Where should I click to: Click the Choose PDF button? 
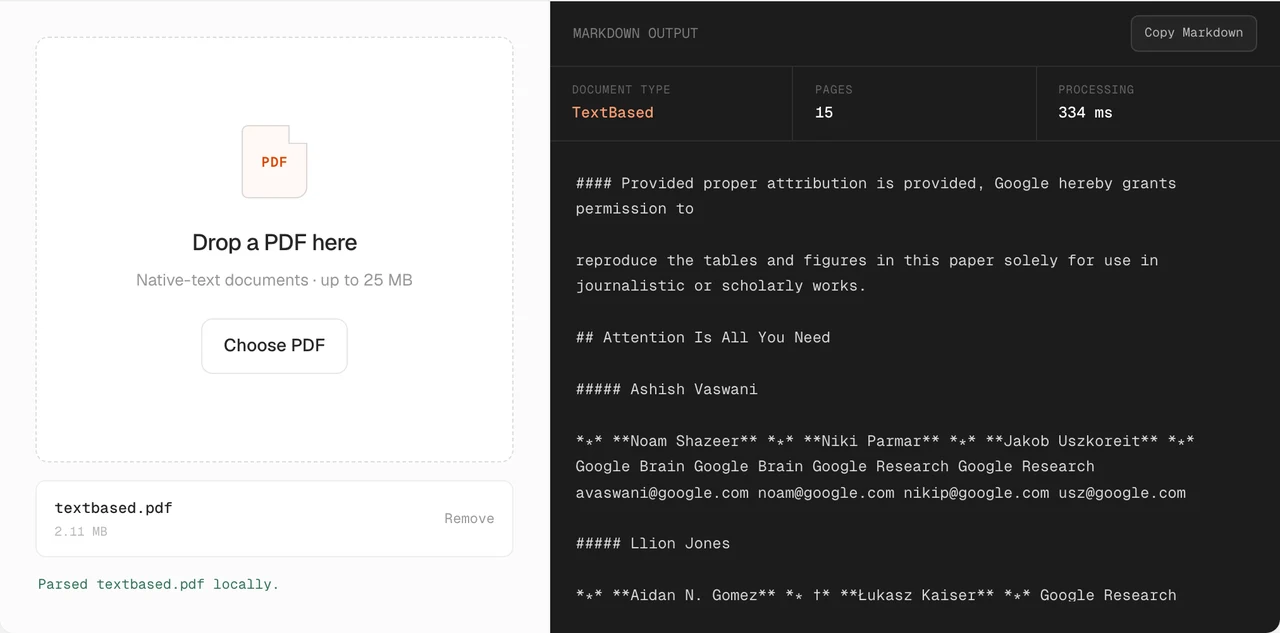[274, 346]
